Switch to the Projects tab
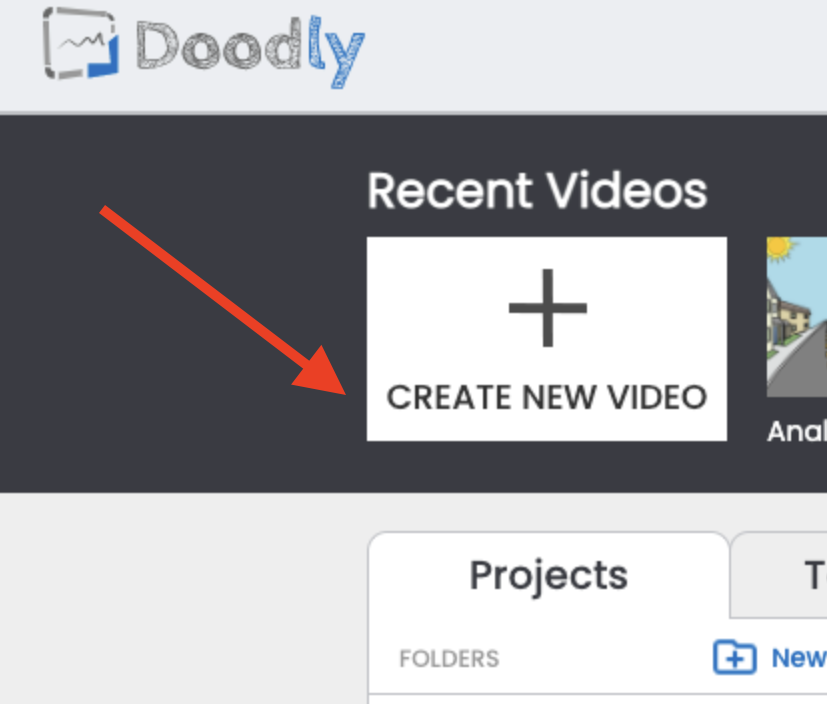The height and width of the screenshot is (704, 827). coord(549,575)
